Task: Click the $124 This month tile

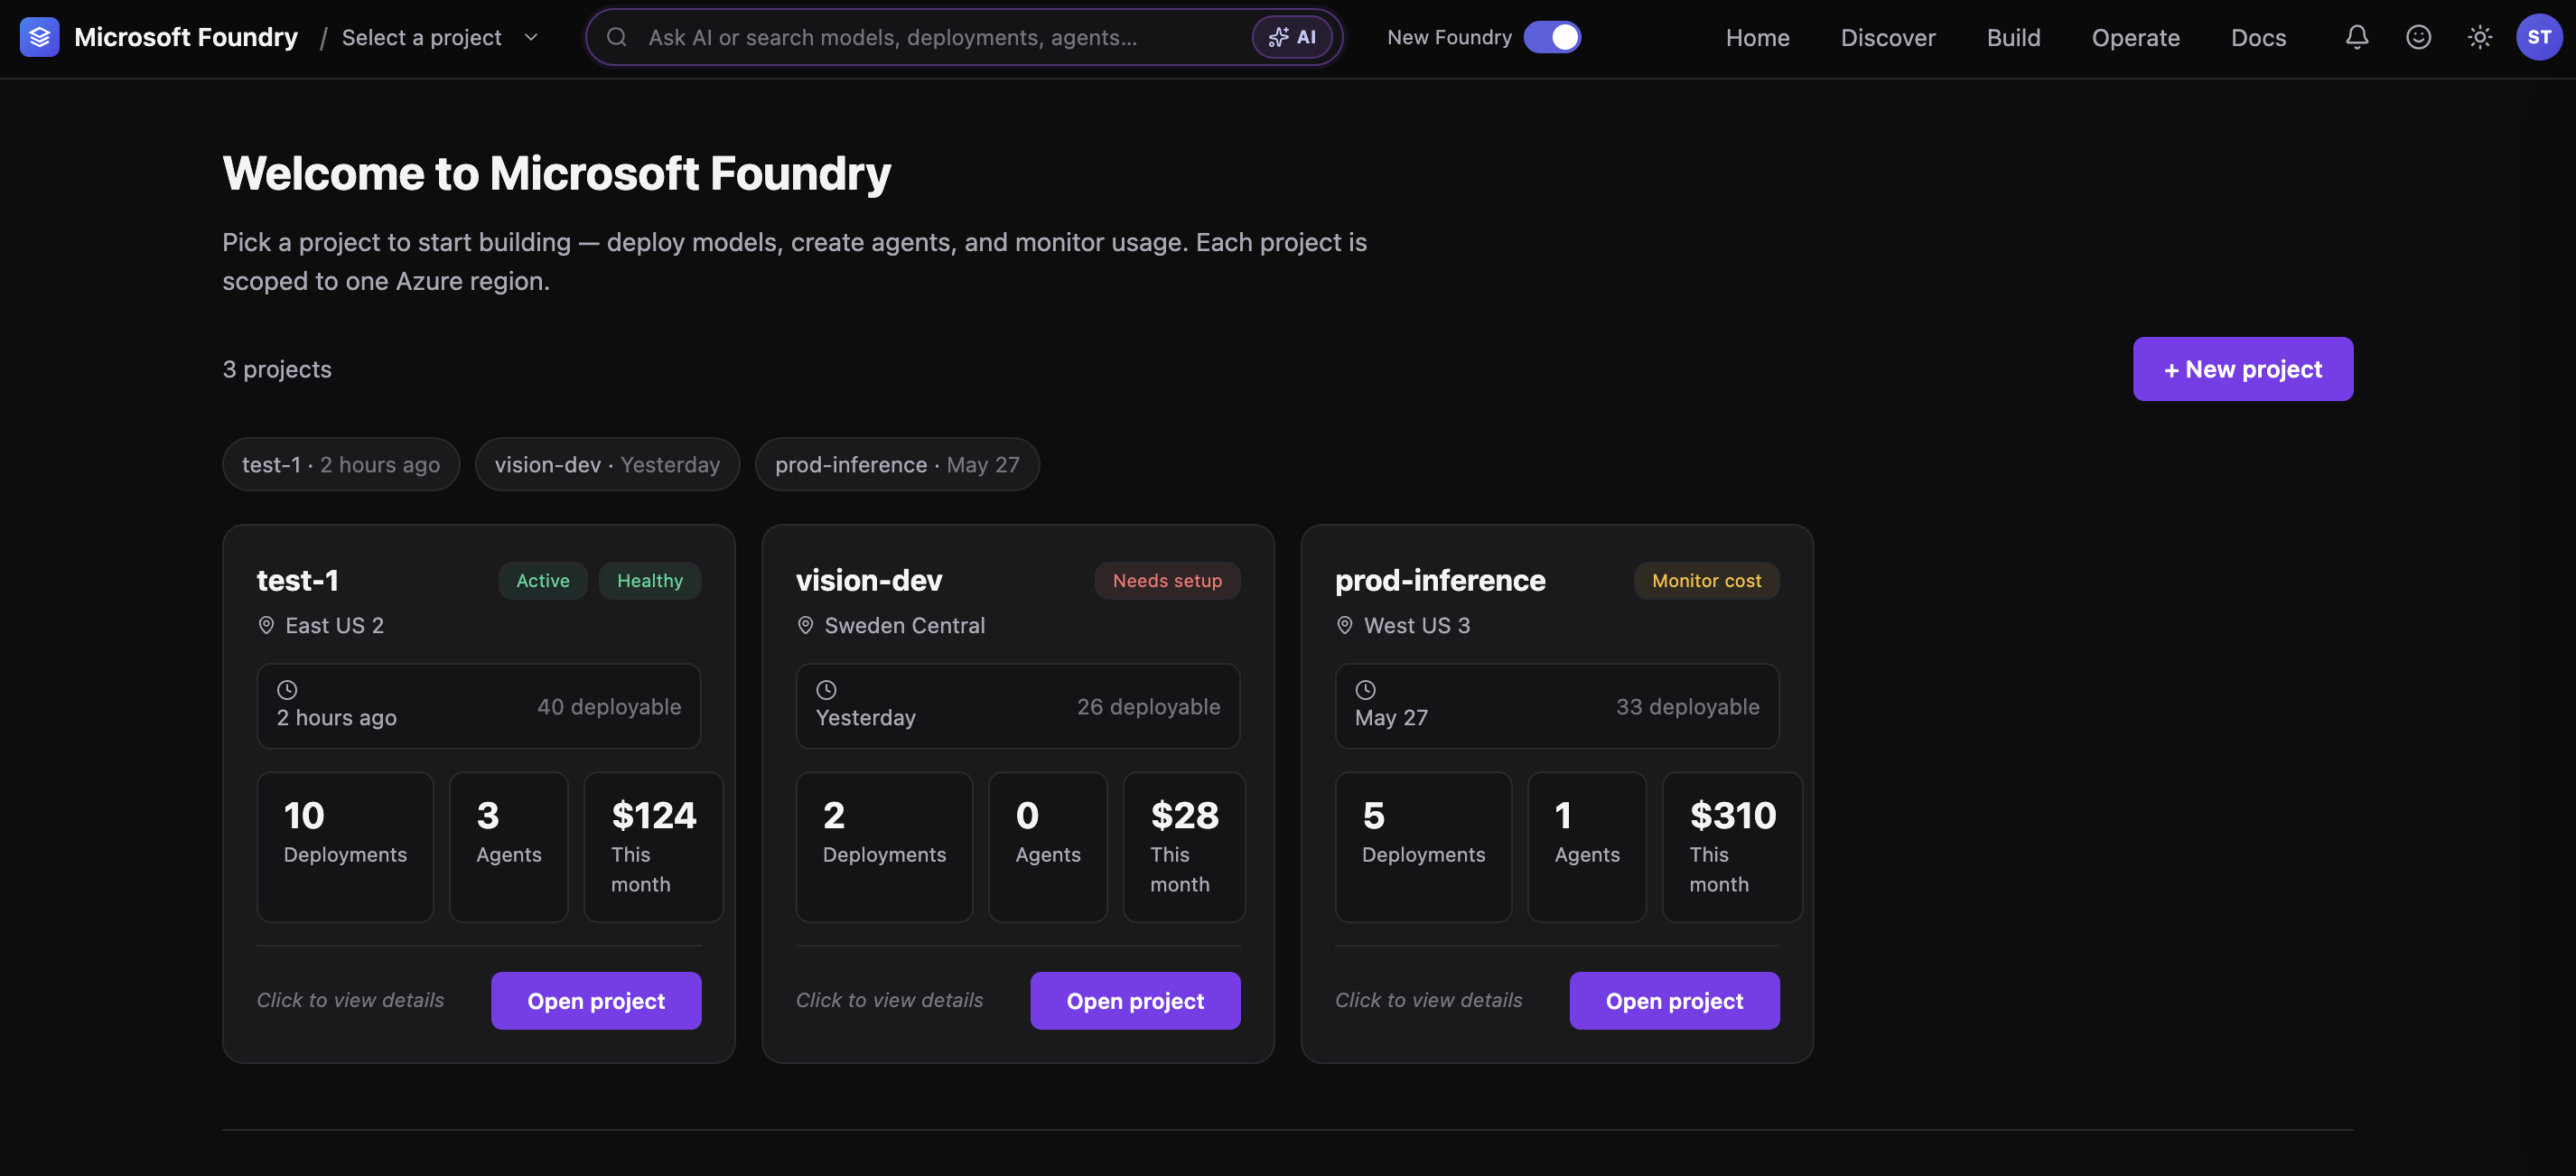Action: coord(653,847)
